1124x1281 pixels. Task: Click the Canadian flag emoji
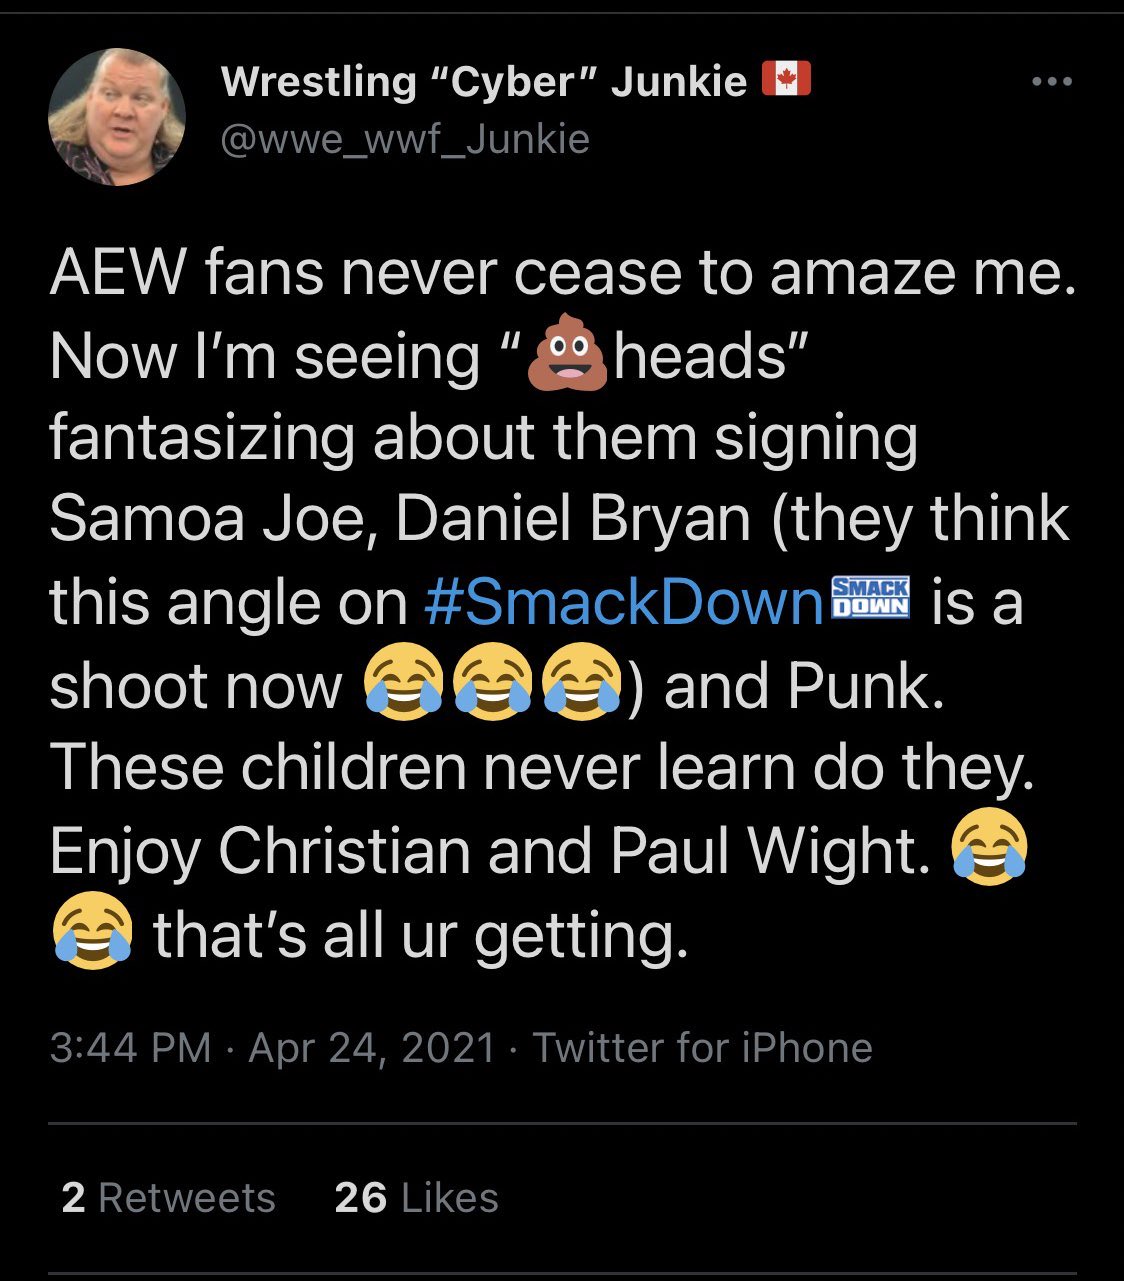pos(786,78)
